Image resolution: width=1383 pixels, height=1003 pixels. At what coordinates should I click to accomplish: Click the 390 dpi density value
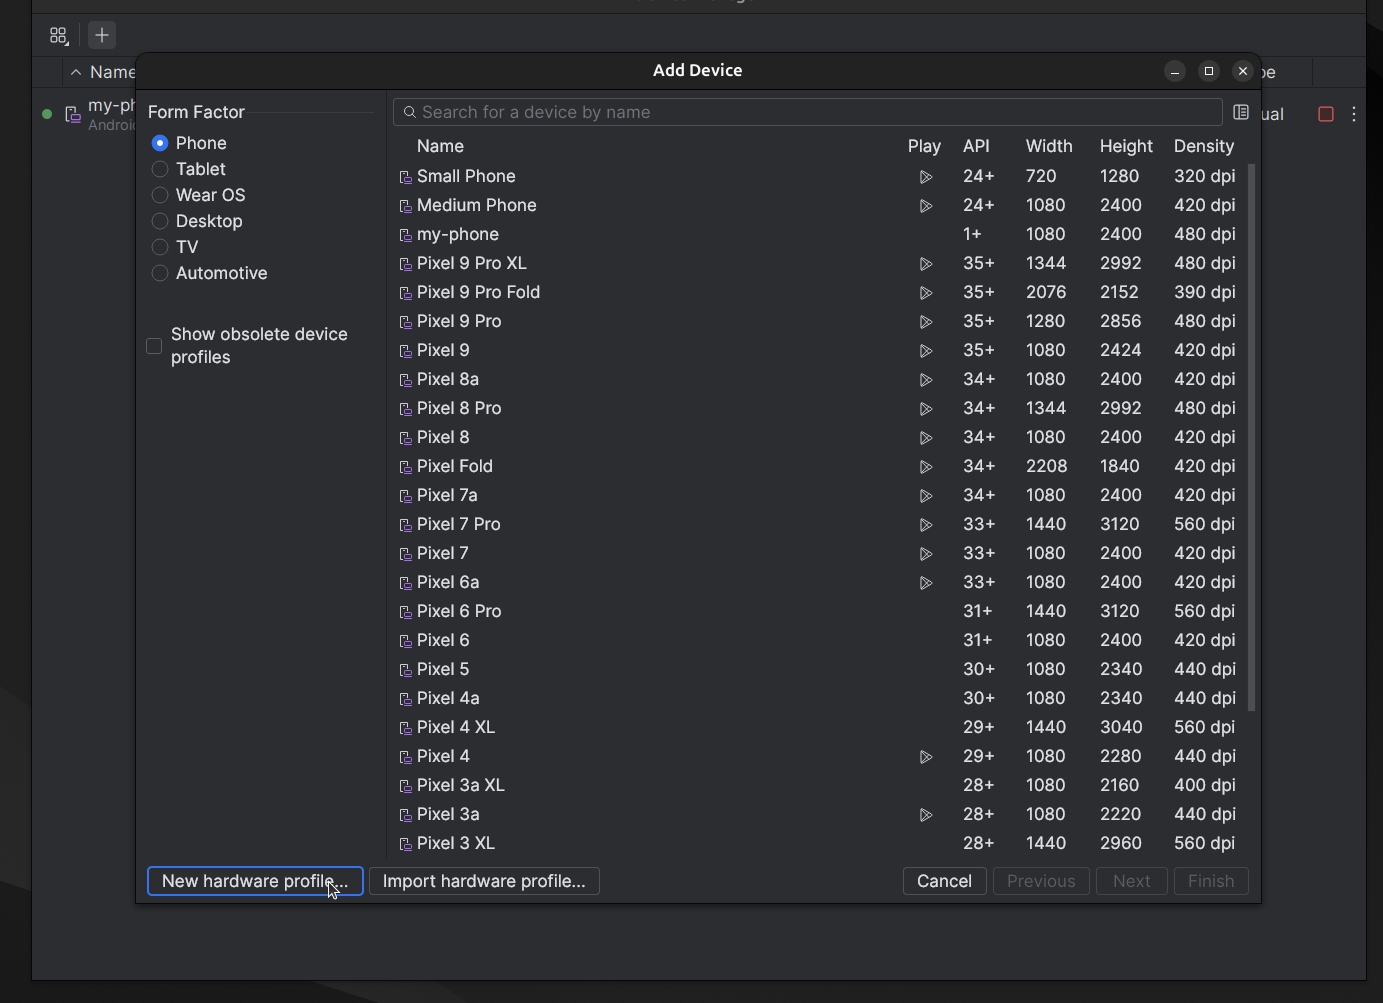tap(1204, 292)
